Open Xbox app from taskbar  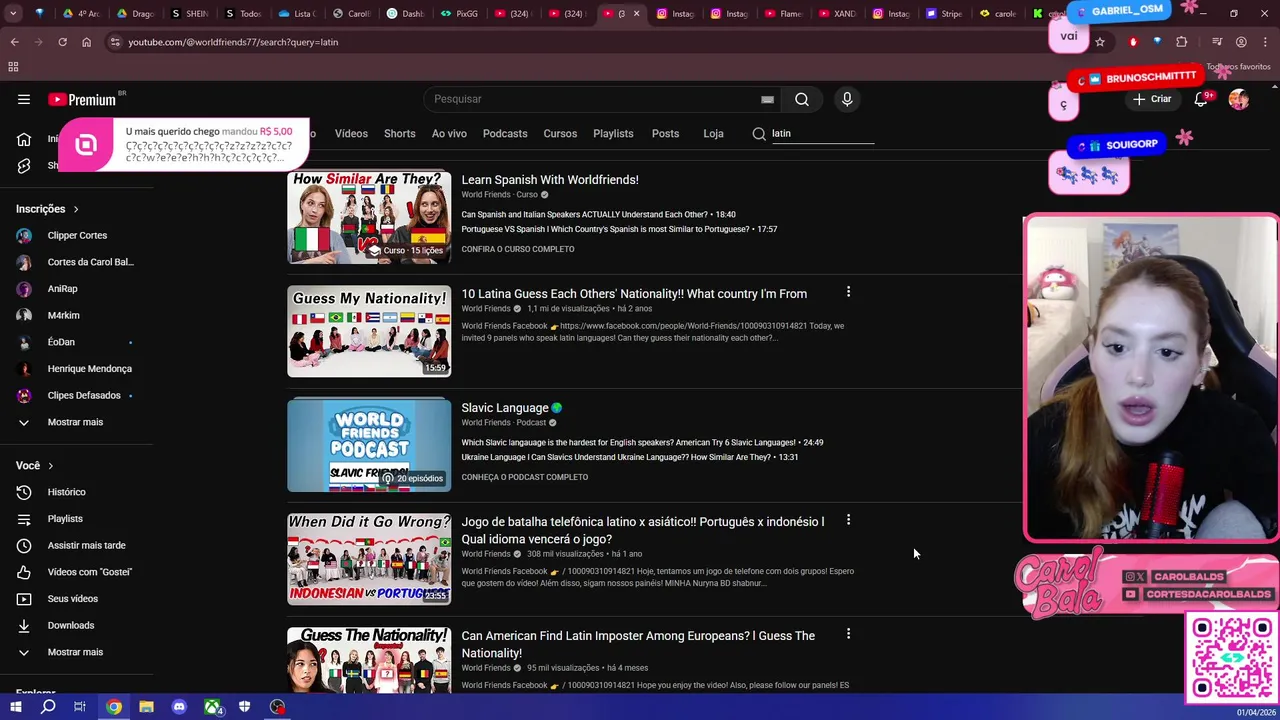coord(213,707)
